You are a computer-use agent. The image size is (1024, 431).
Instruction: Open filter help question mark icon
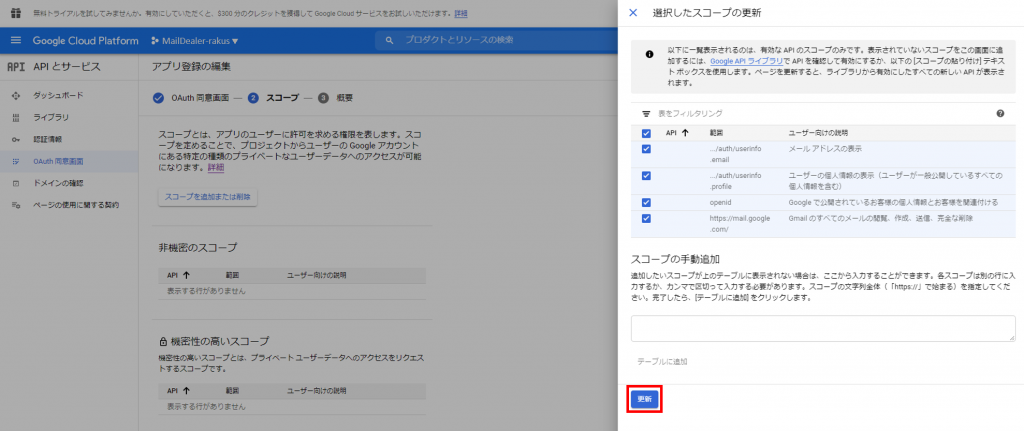(1000, 114)
